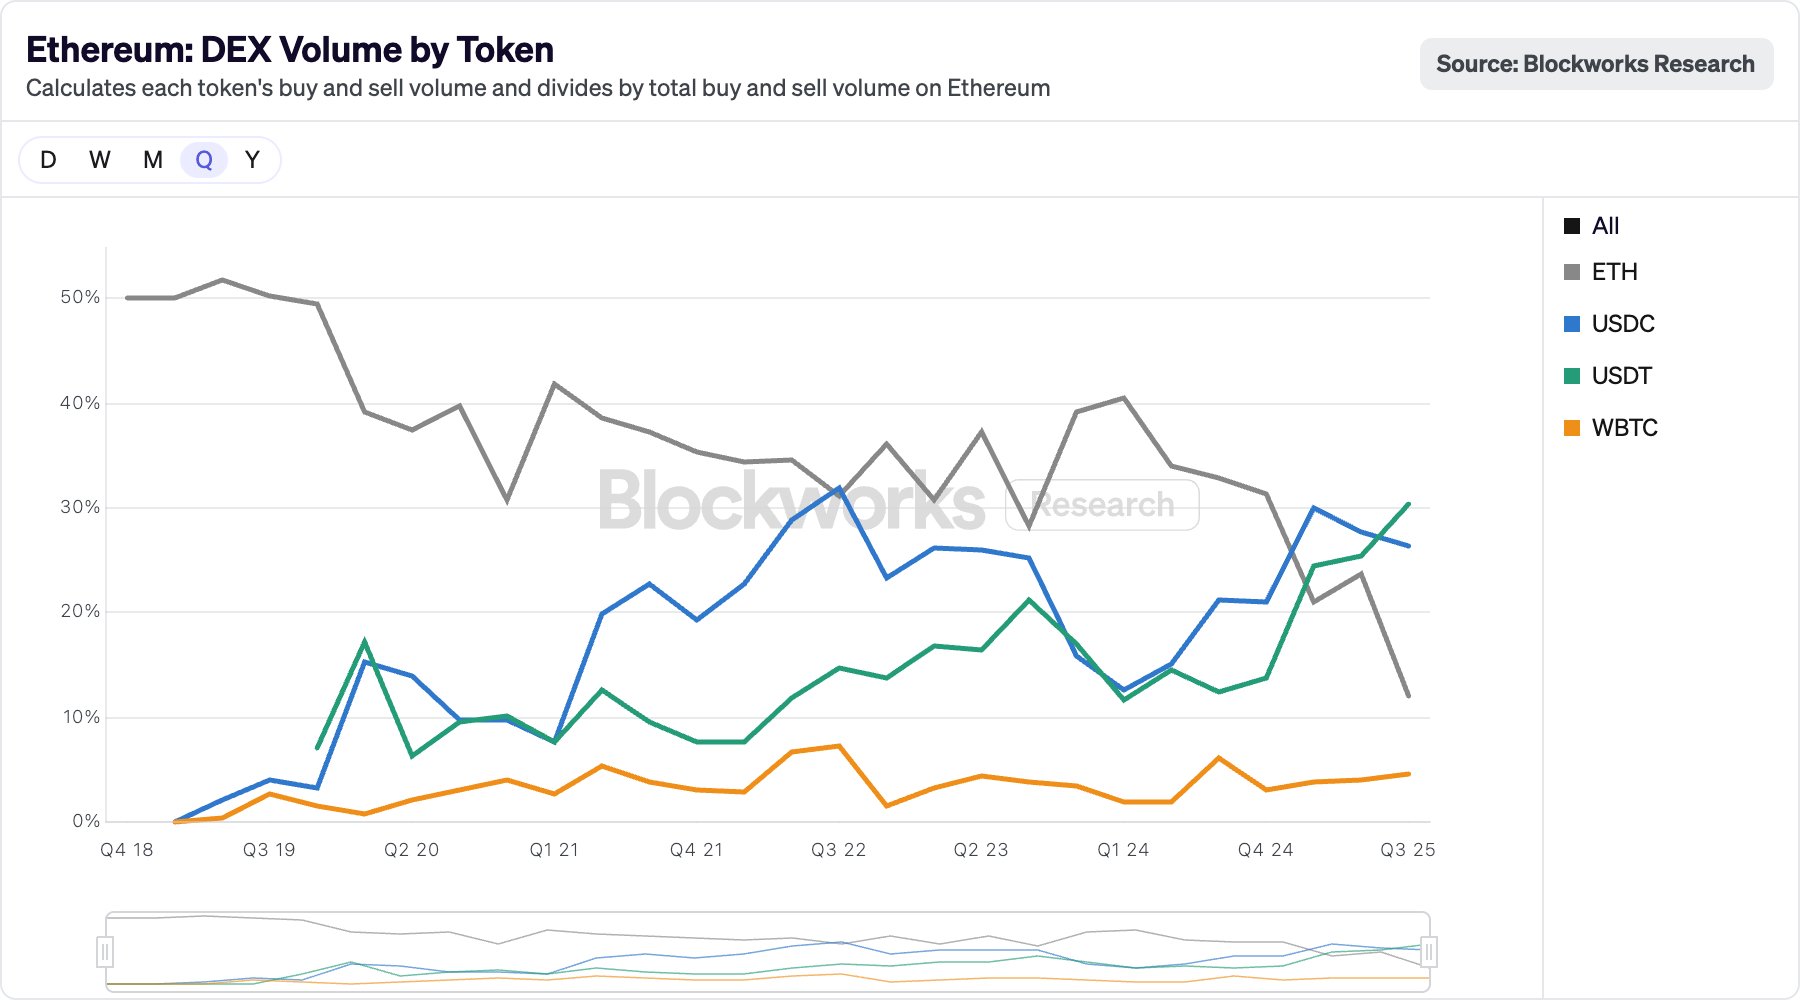This screenshot has height=1000, width=1800.
Task: Click the ETH legend label text
Action: [x=1614, y=272]
